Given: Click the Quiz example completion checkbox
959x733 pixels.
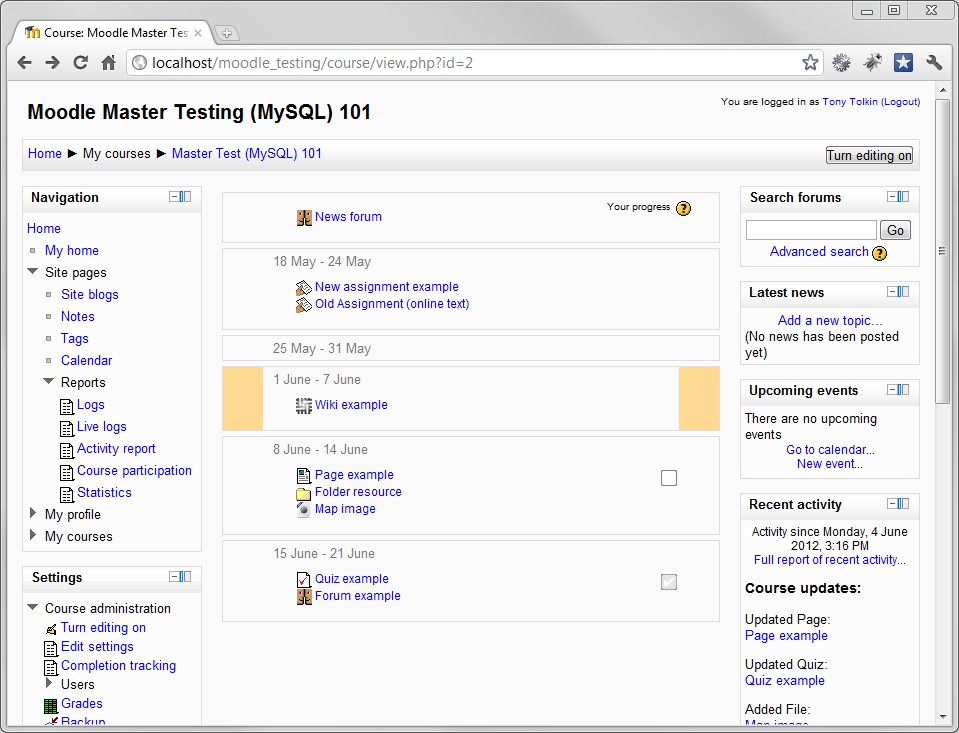Looking at the screenshot, I should (x=669, y=582).
